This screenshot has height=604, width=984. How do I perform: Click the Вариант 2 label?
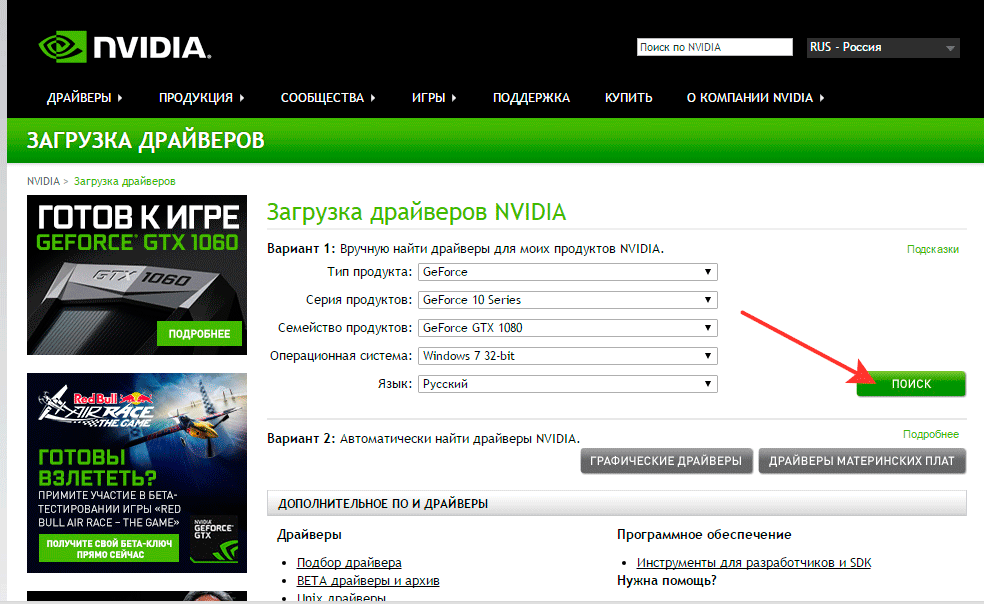[302, 438]
